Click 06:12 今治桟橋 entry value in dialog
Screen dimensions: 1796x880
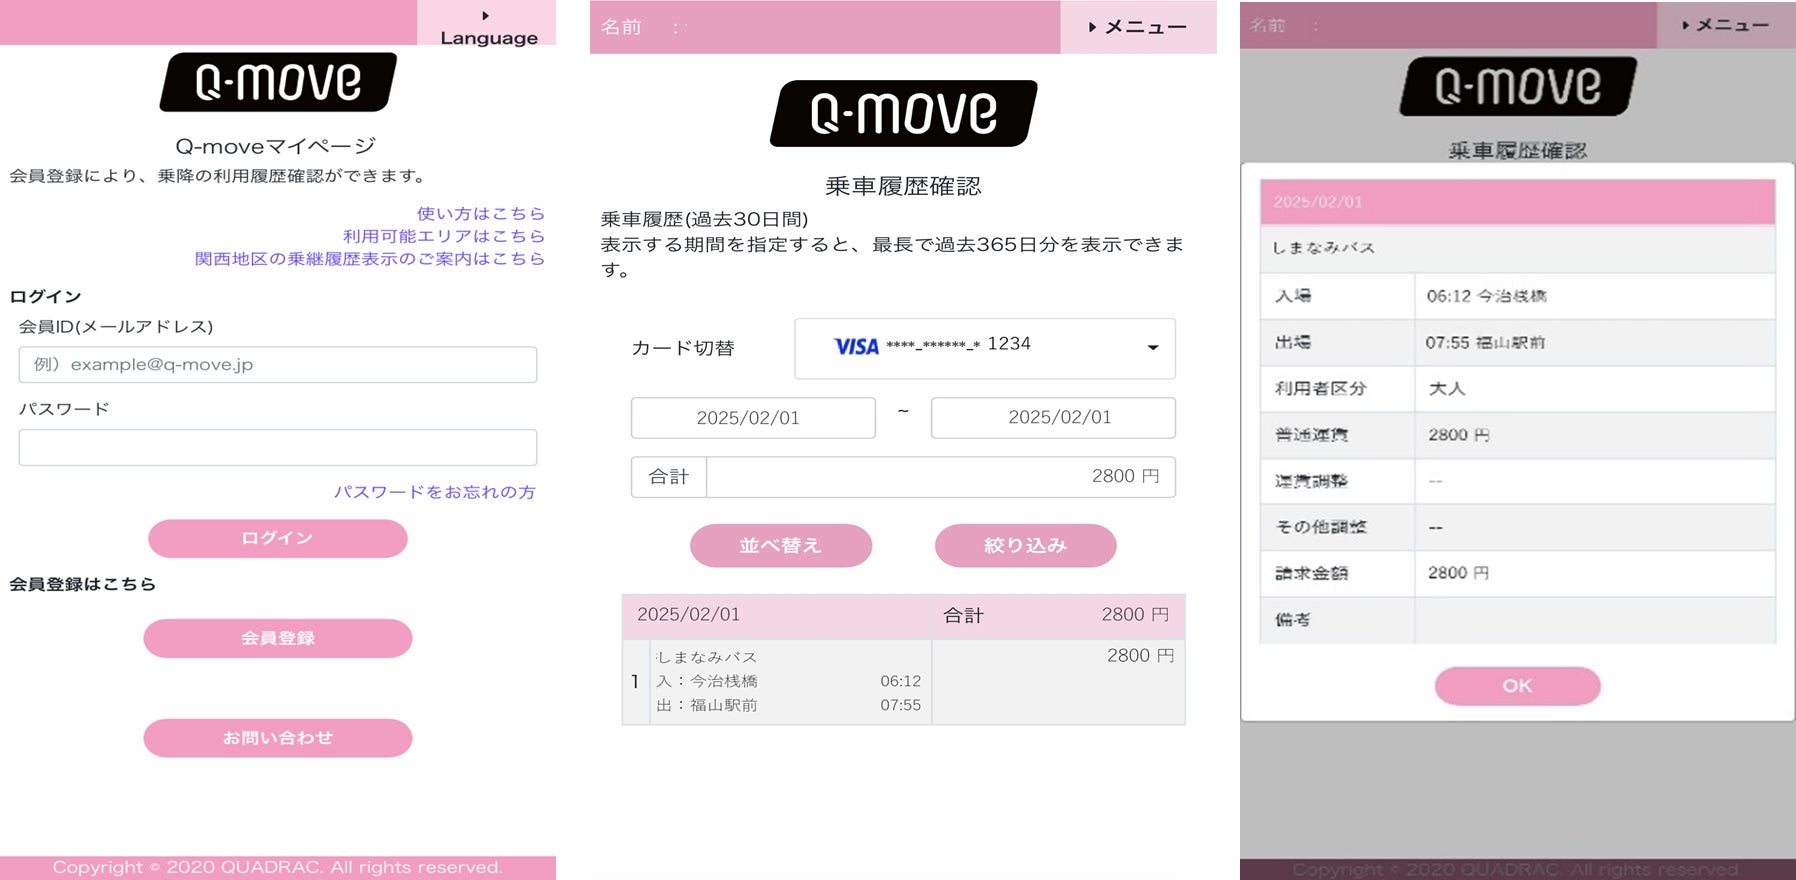coord(1486,296)
